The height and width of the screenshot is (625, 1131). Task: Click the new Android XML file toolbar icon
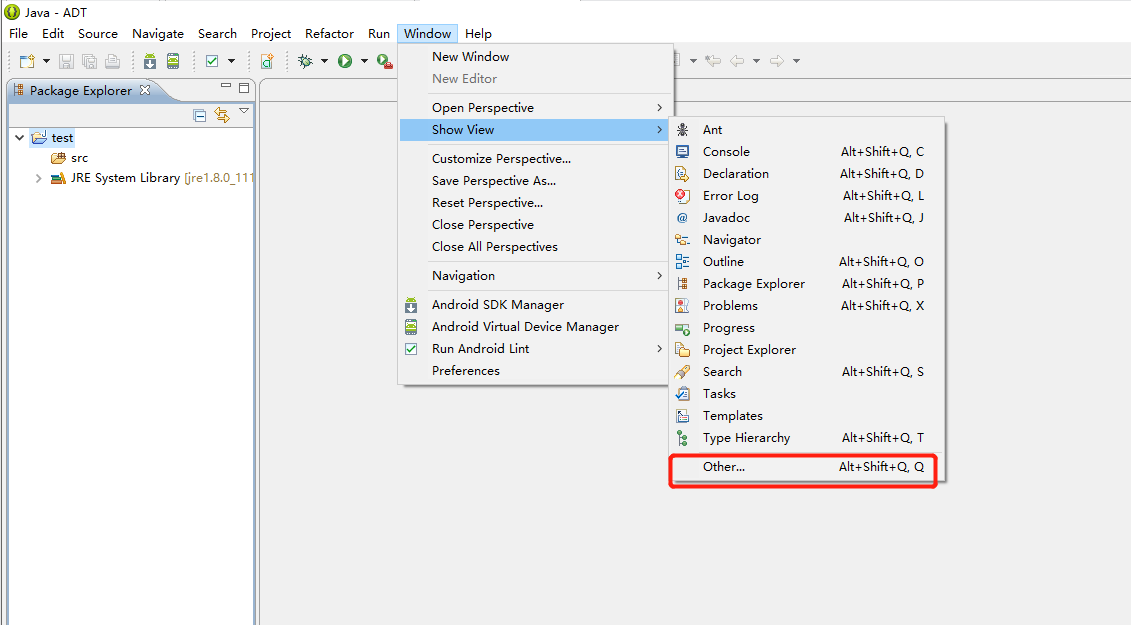pyautogui.click(x=267, y=61)
